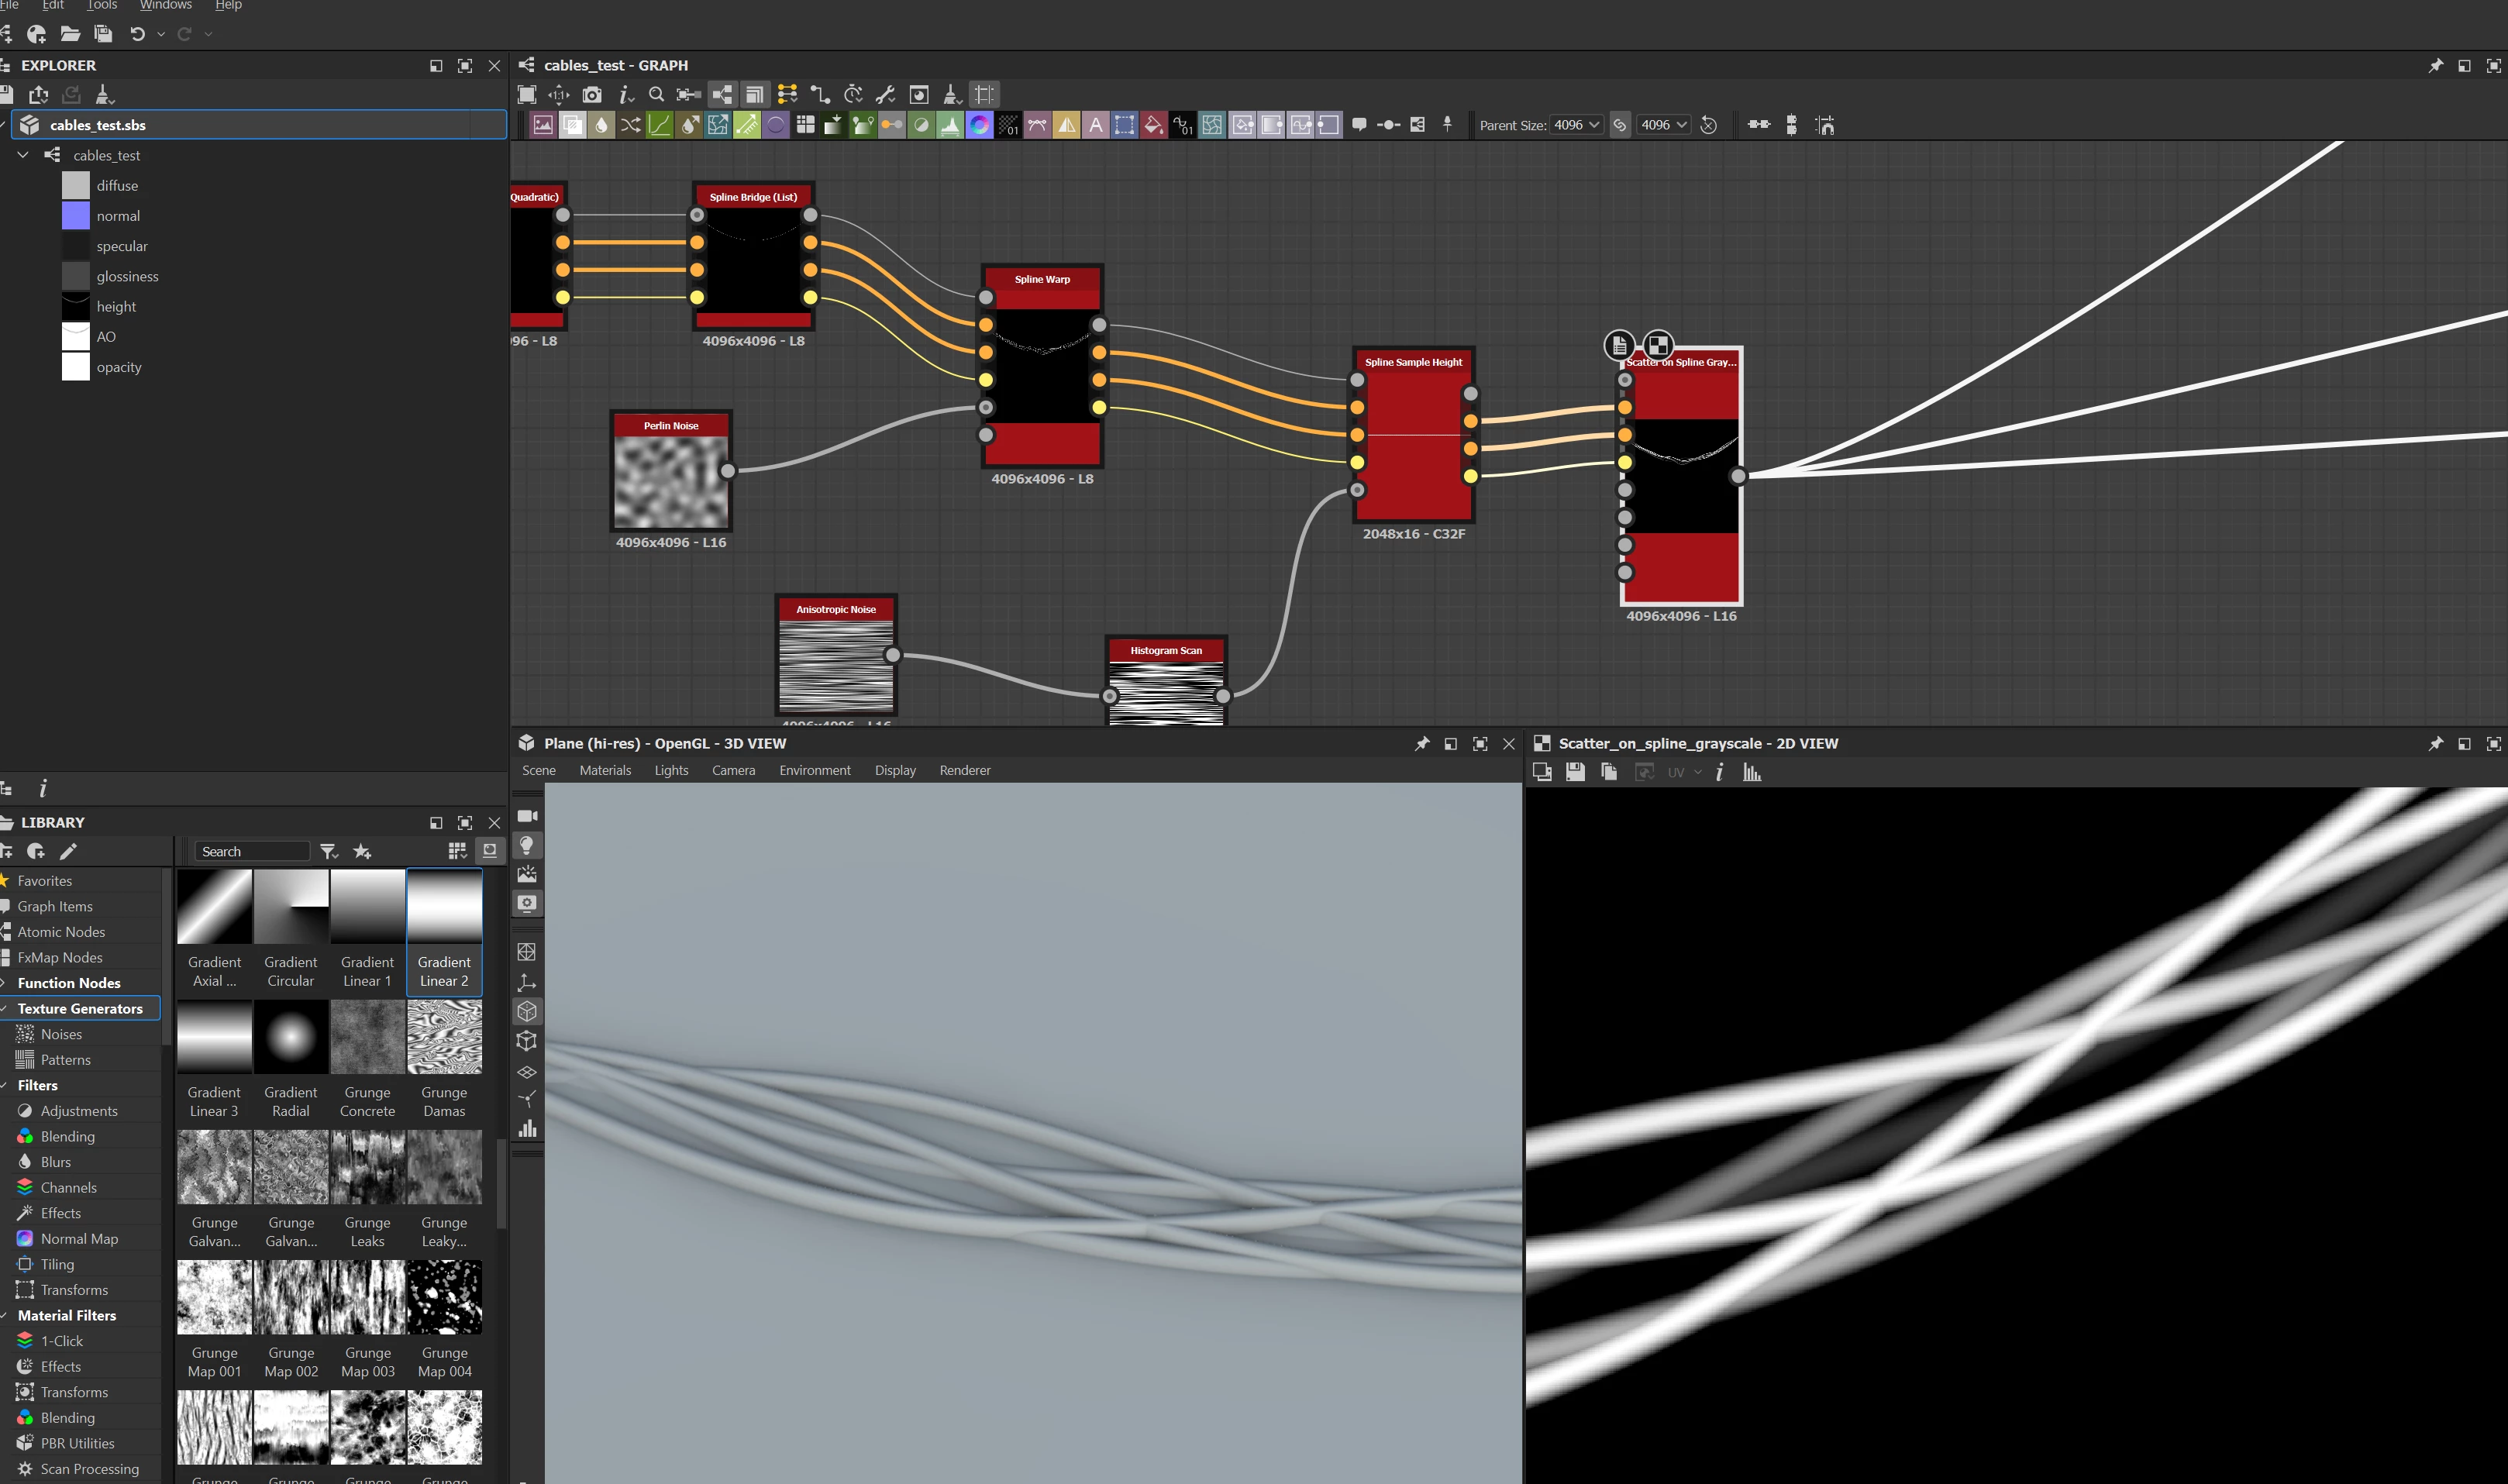The width and height of the screenshot is (2508, 1484).
Task: Collapse the cables_test graph tree
Action: [23, 155]
